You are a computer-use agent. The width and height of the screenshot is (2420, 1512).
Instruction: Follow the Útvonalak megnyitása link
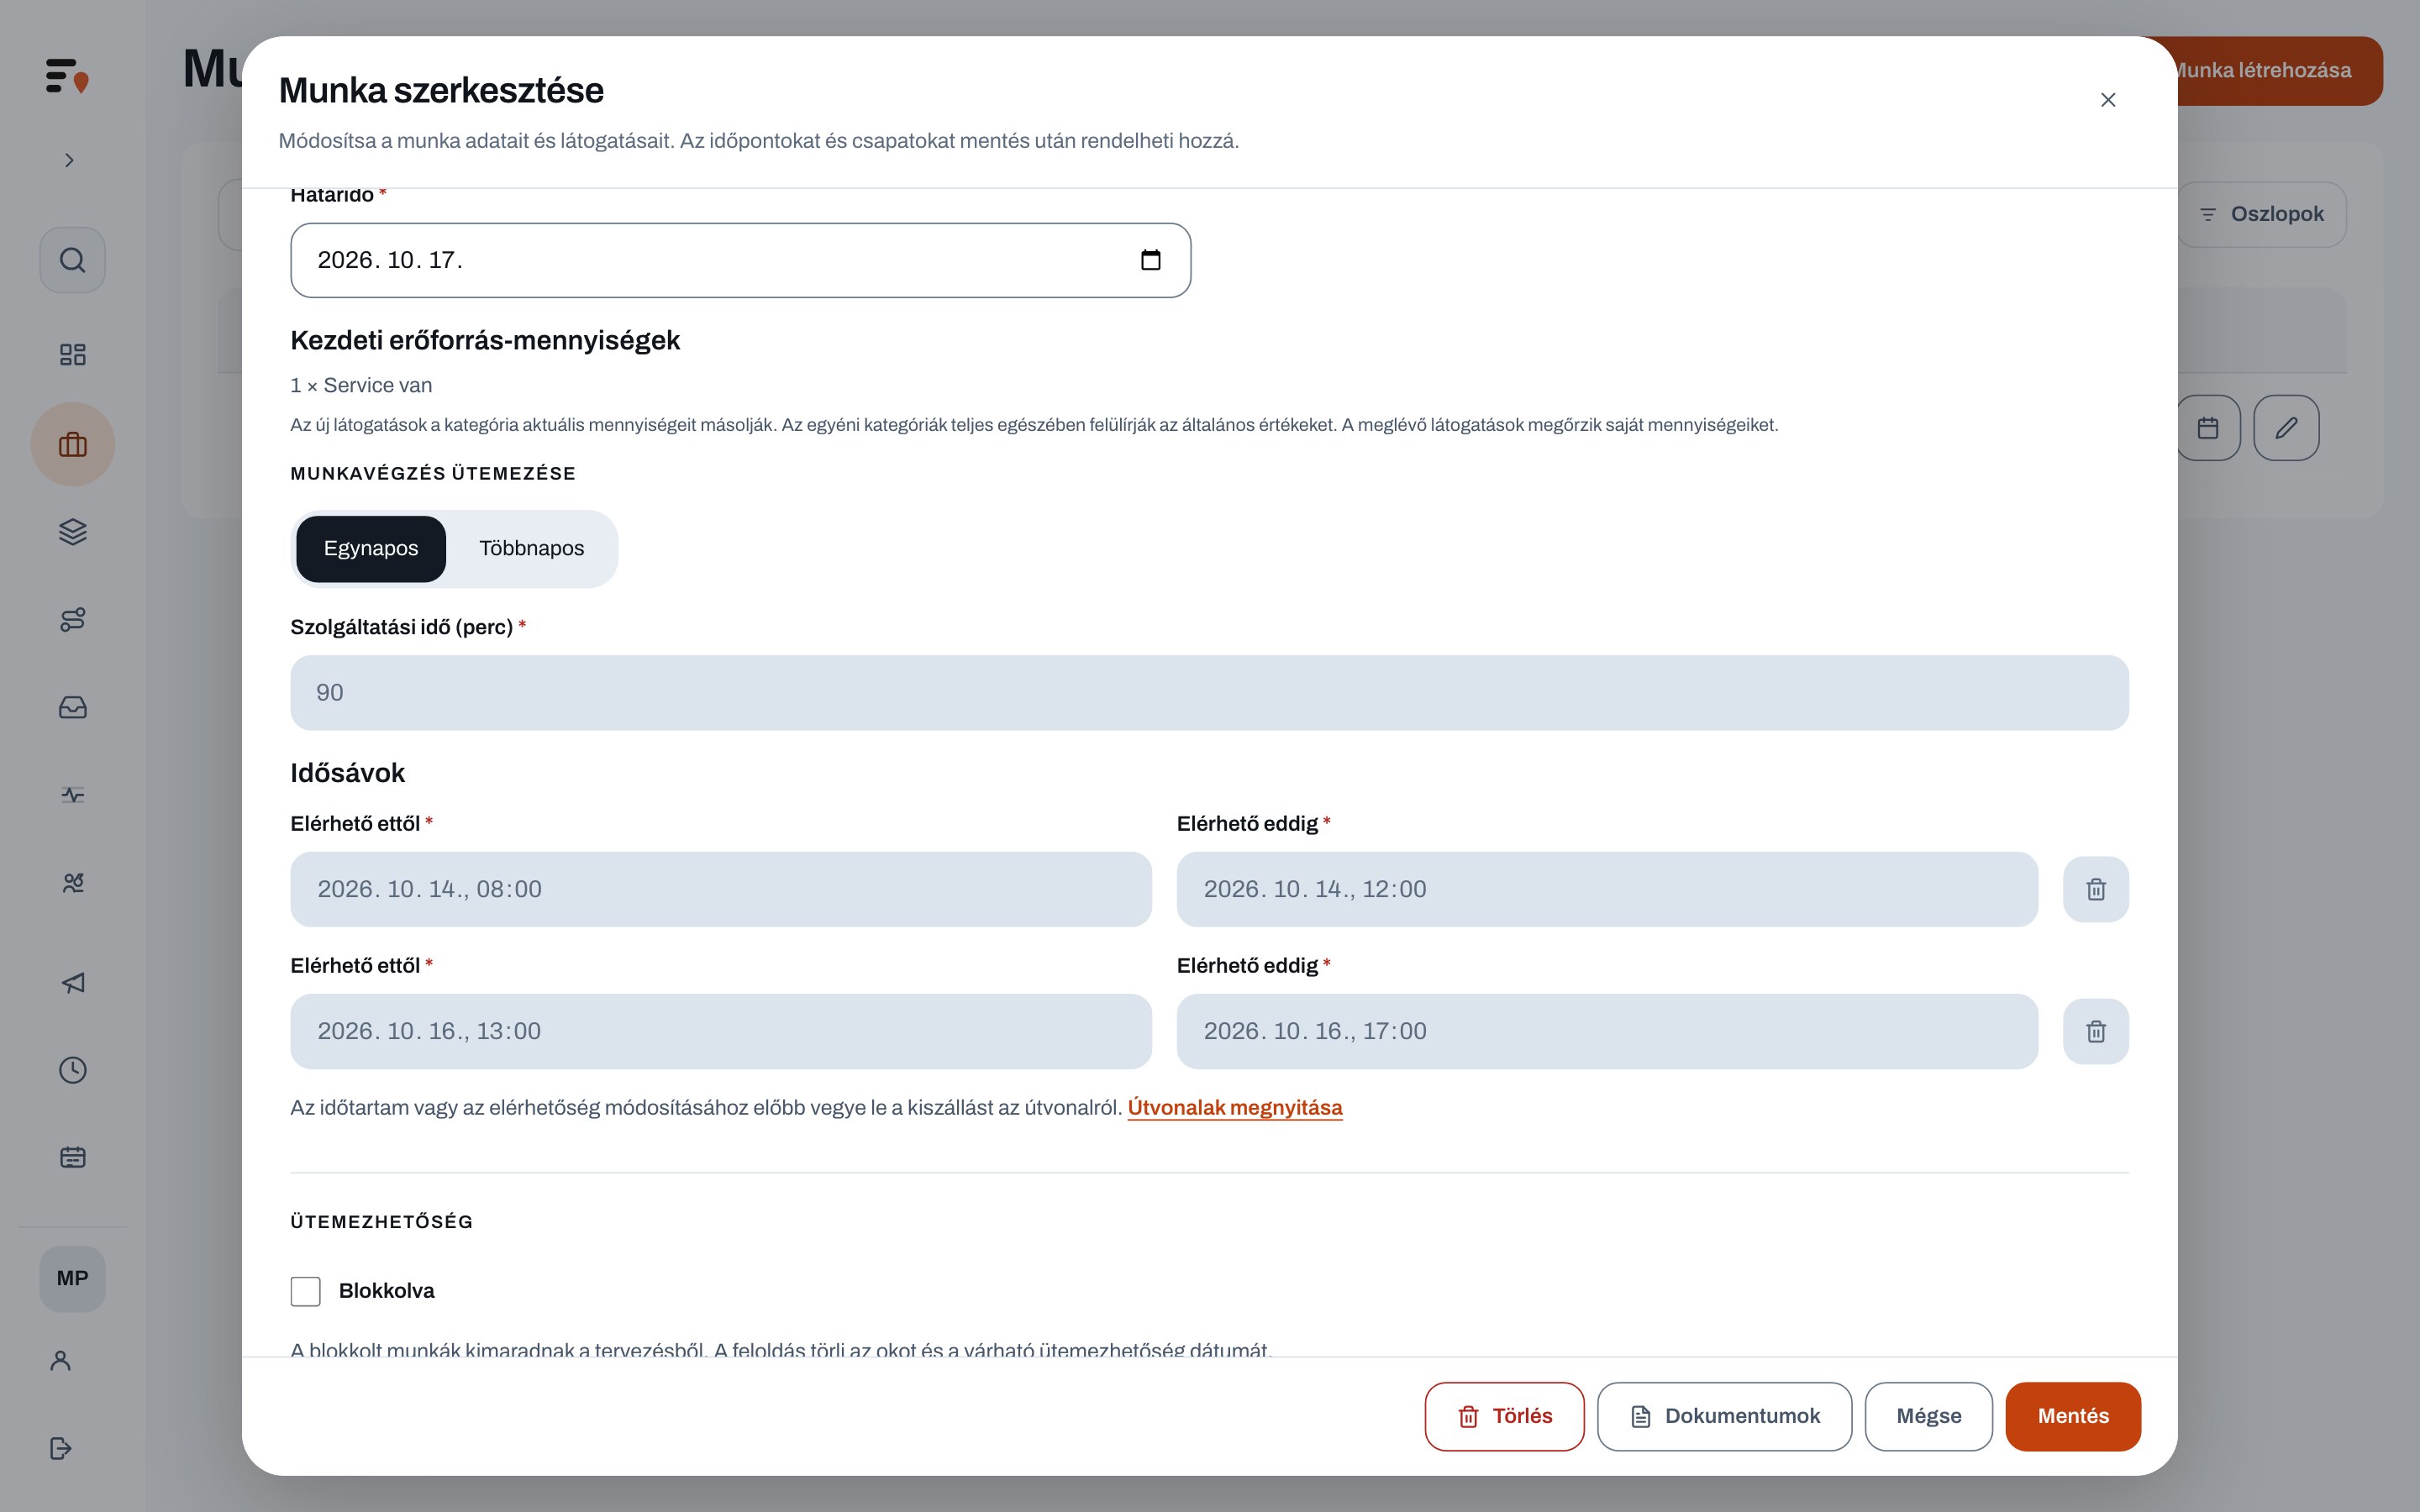(1234, 1108)
